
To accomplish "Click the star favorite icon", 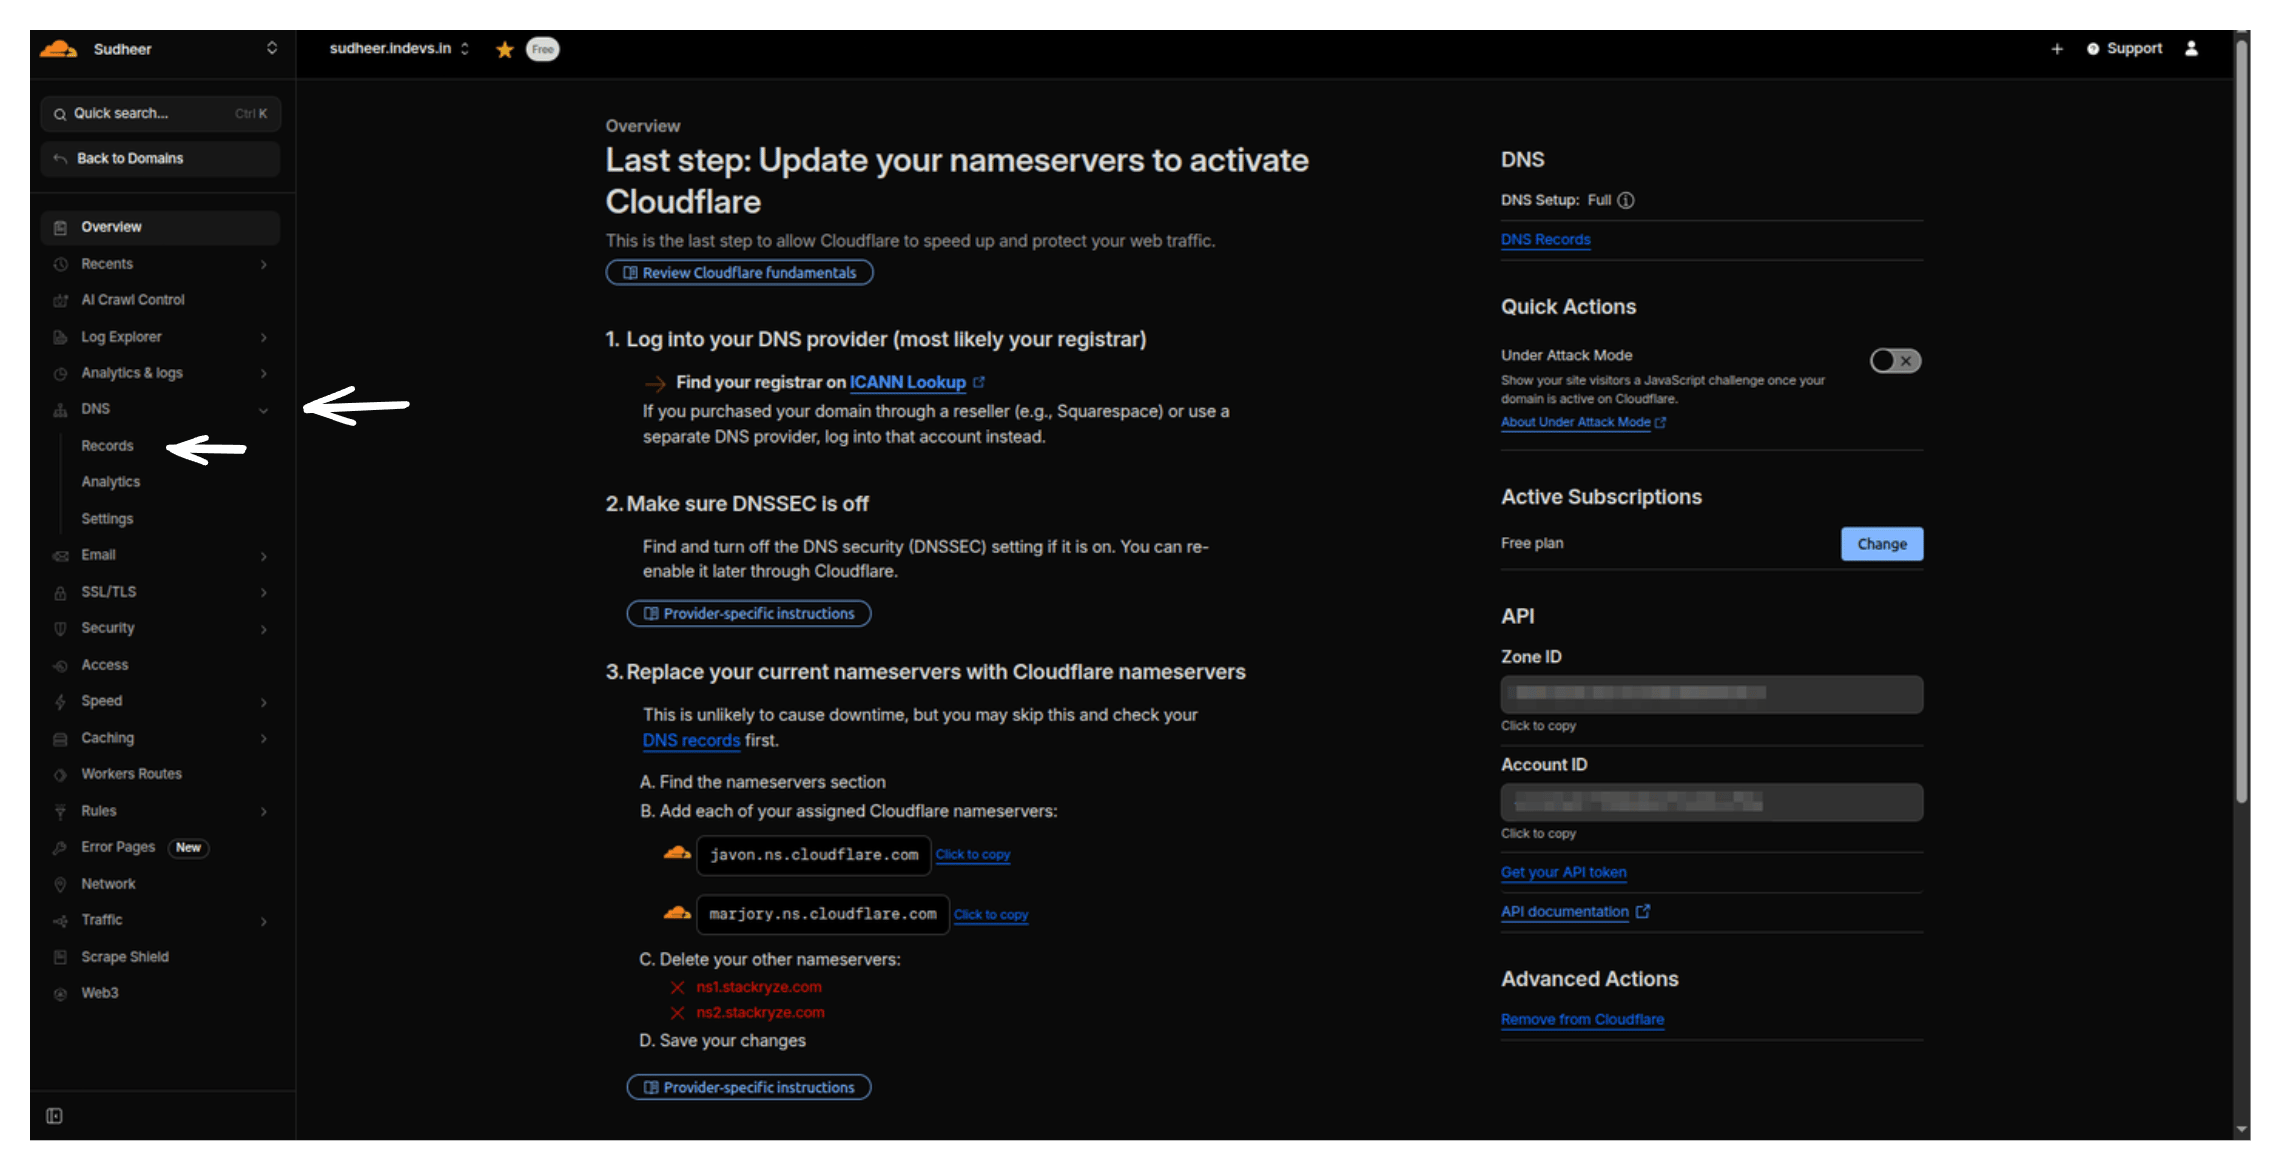I will pyautogui.click(x=505, y=49).
